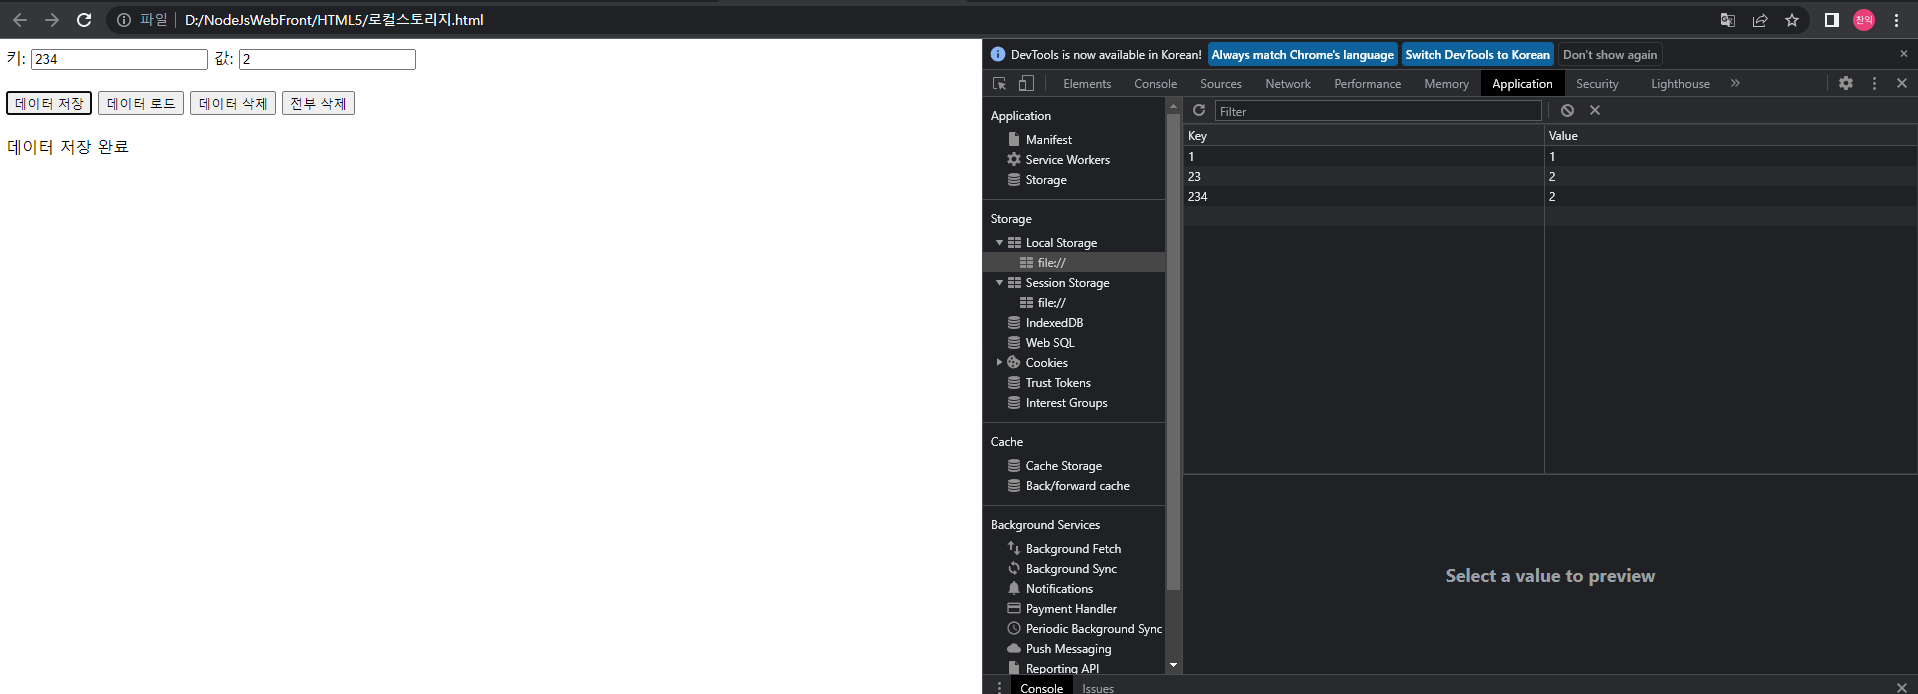Image resolution: width=1918 pixels, height=694 pixels.
Task: Select Manifest in the Application sidebar
Action: (1048, 140)
